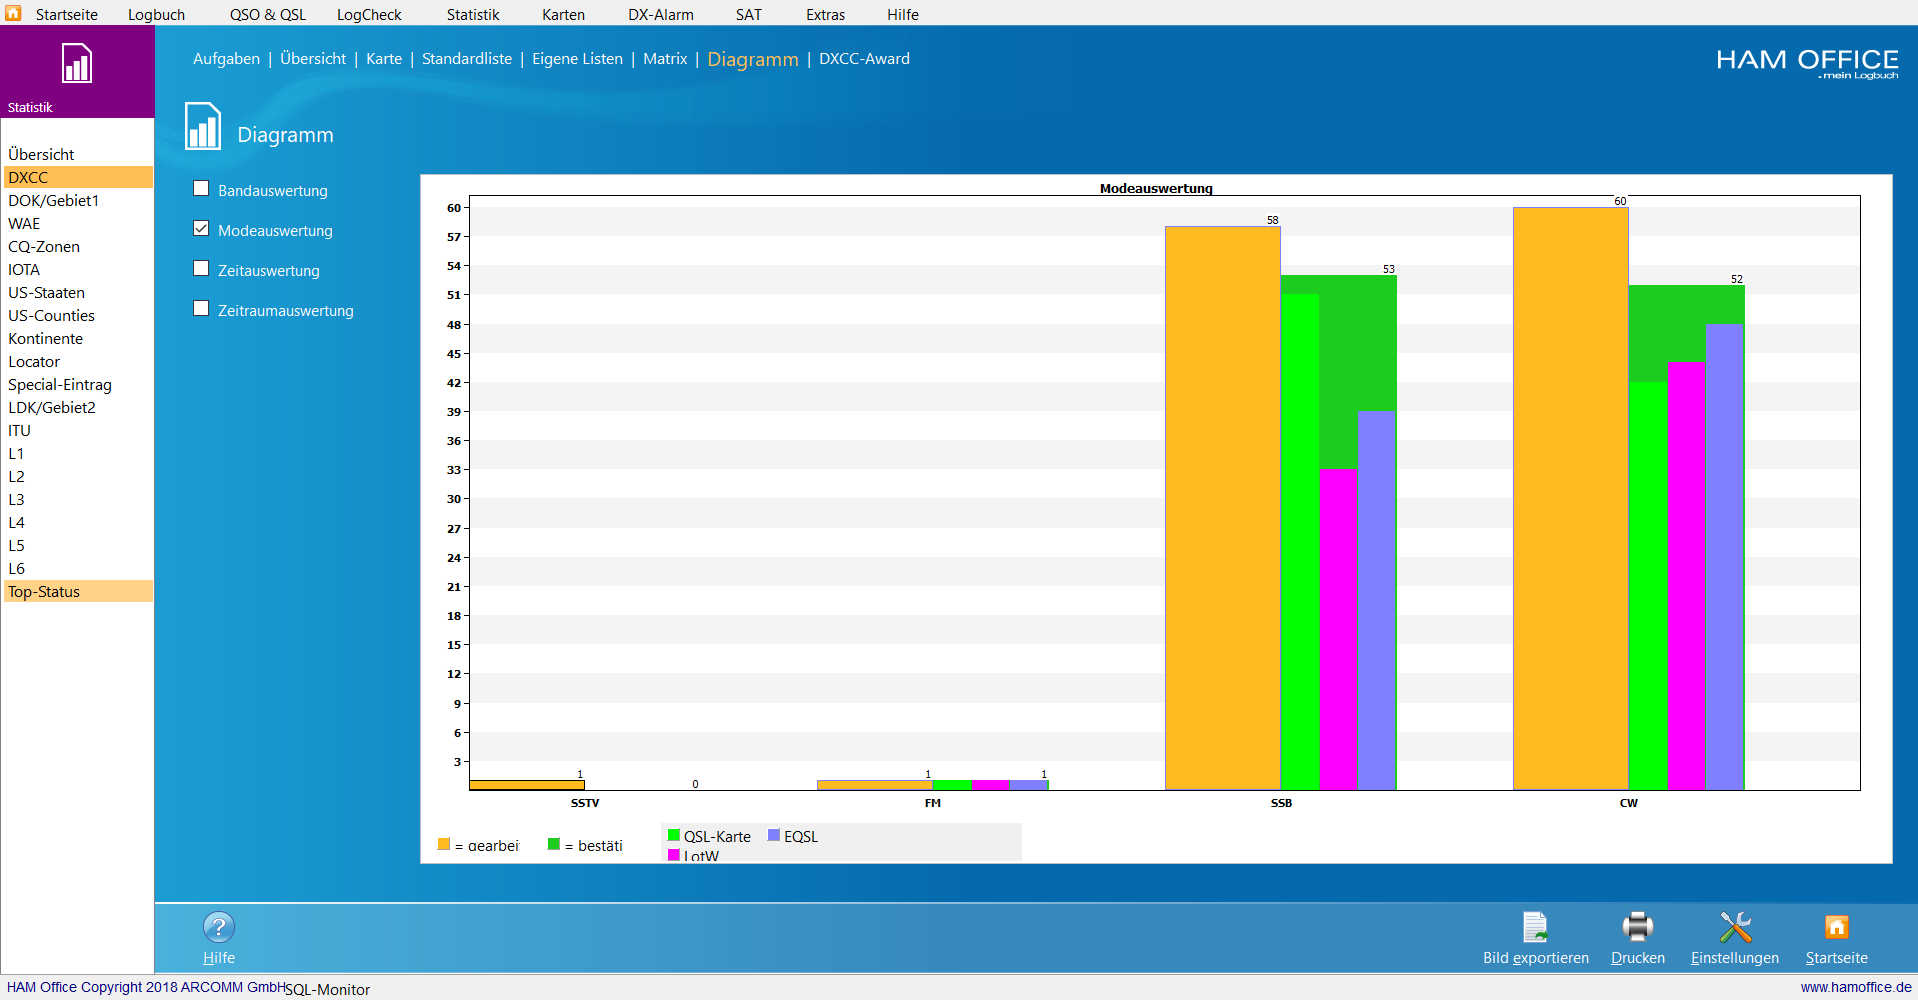Click the home icon in the menu bar

pyautogui.click(x=13, y=13)
